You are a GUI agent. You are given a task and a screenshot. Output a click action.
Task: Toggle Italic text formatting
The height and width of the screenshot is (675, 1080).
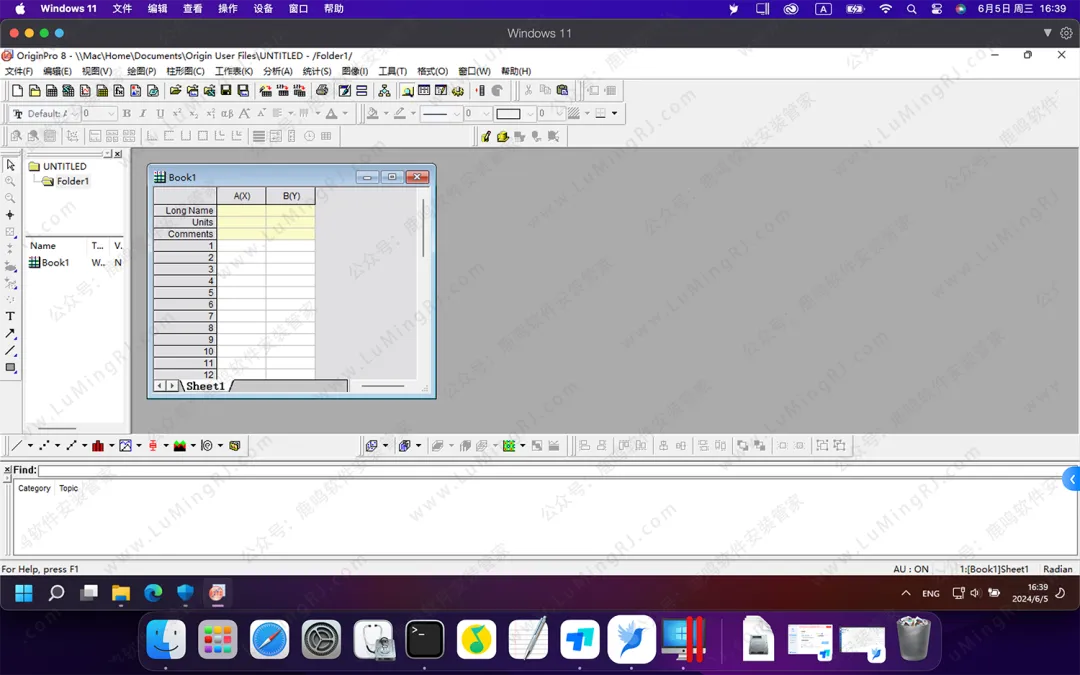coord(143,114)
